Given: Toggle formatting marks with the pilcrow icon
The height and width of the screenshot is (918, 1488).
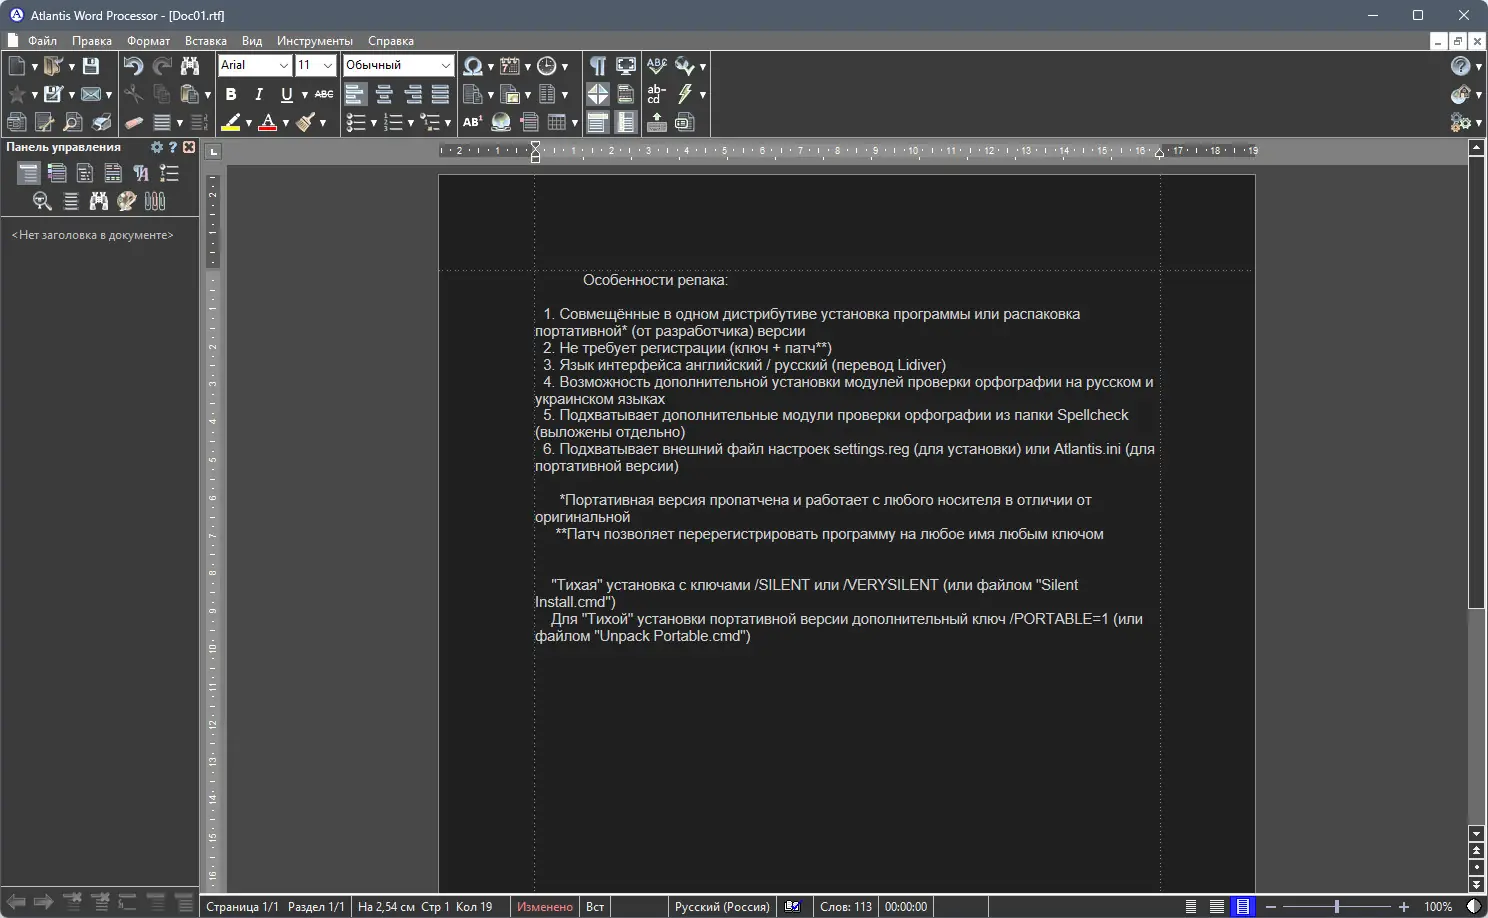Looking at the screenshot, I should tap(597, 65).
